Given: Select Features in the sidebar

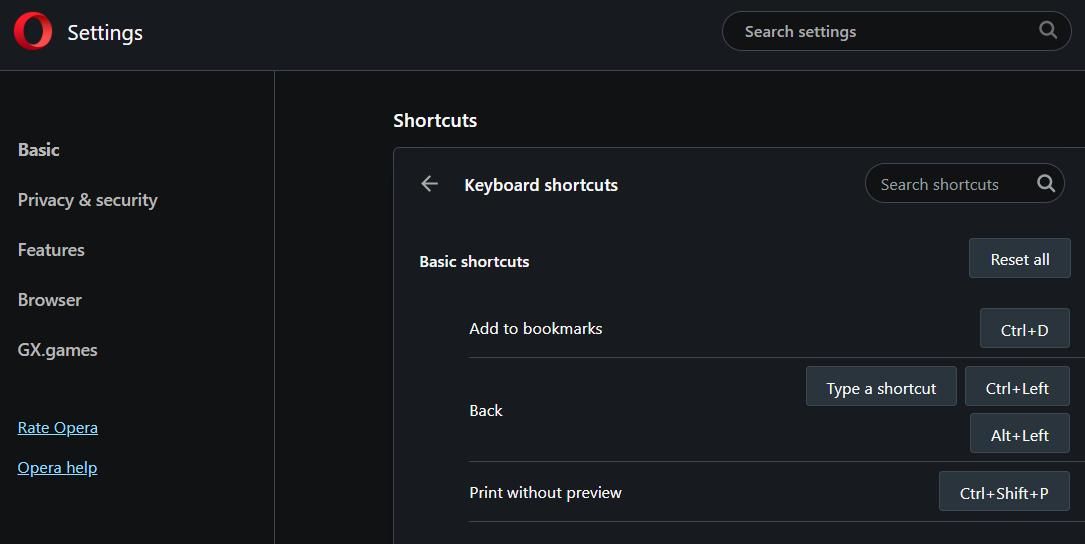Looking at the screenshot, I should coord(51,250).
